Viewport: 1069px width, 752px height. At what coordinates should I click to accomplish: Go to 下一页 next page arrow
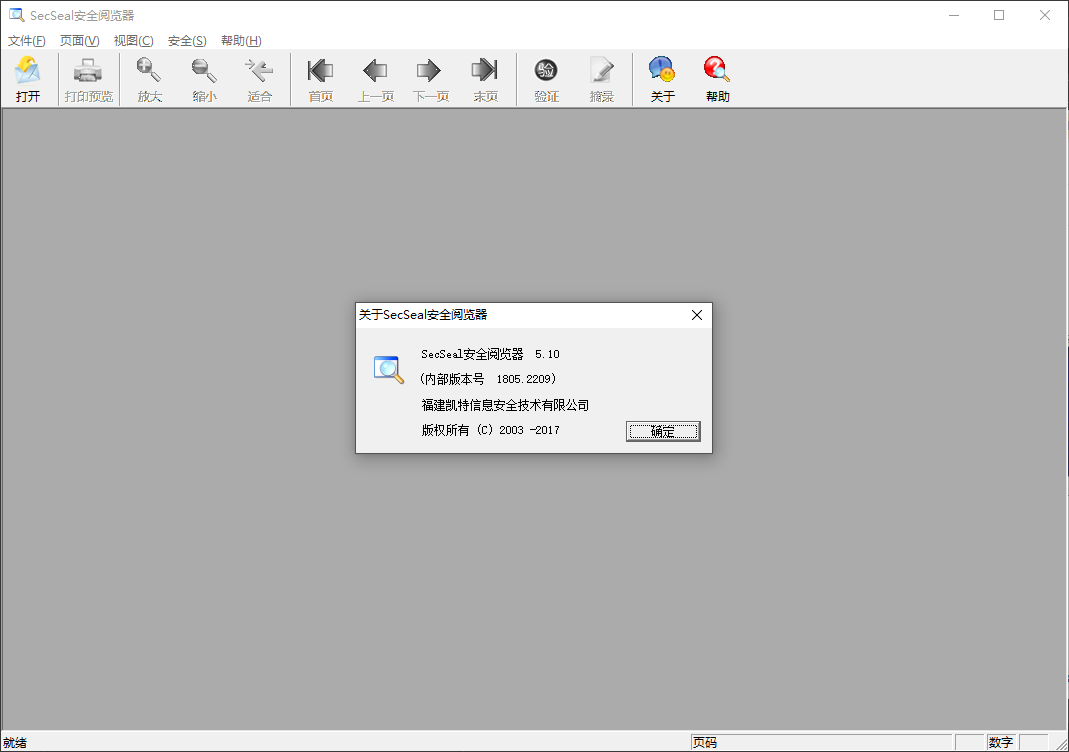(x=430, y=72)
